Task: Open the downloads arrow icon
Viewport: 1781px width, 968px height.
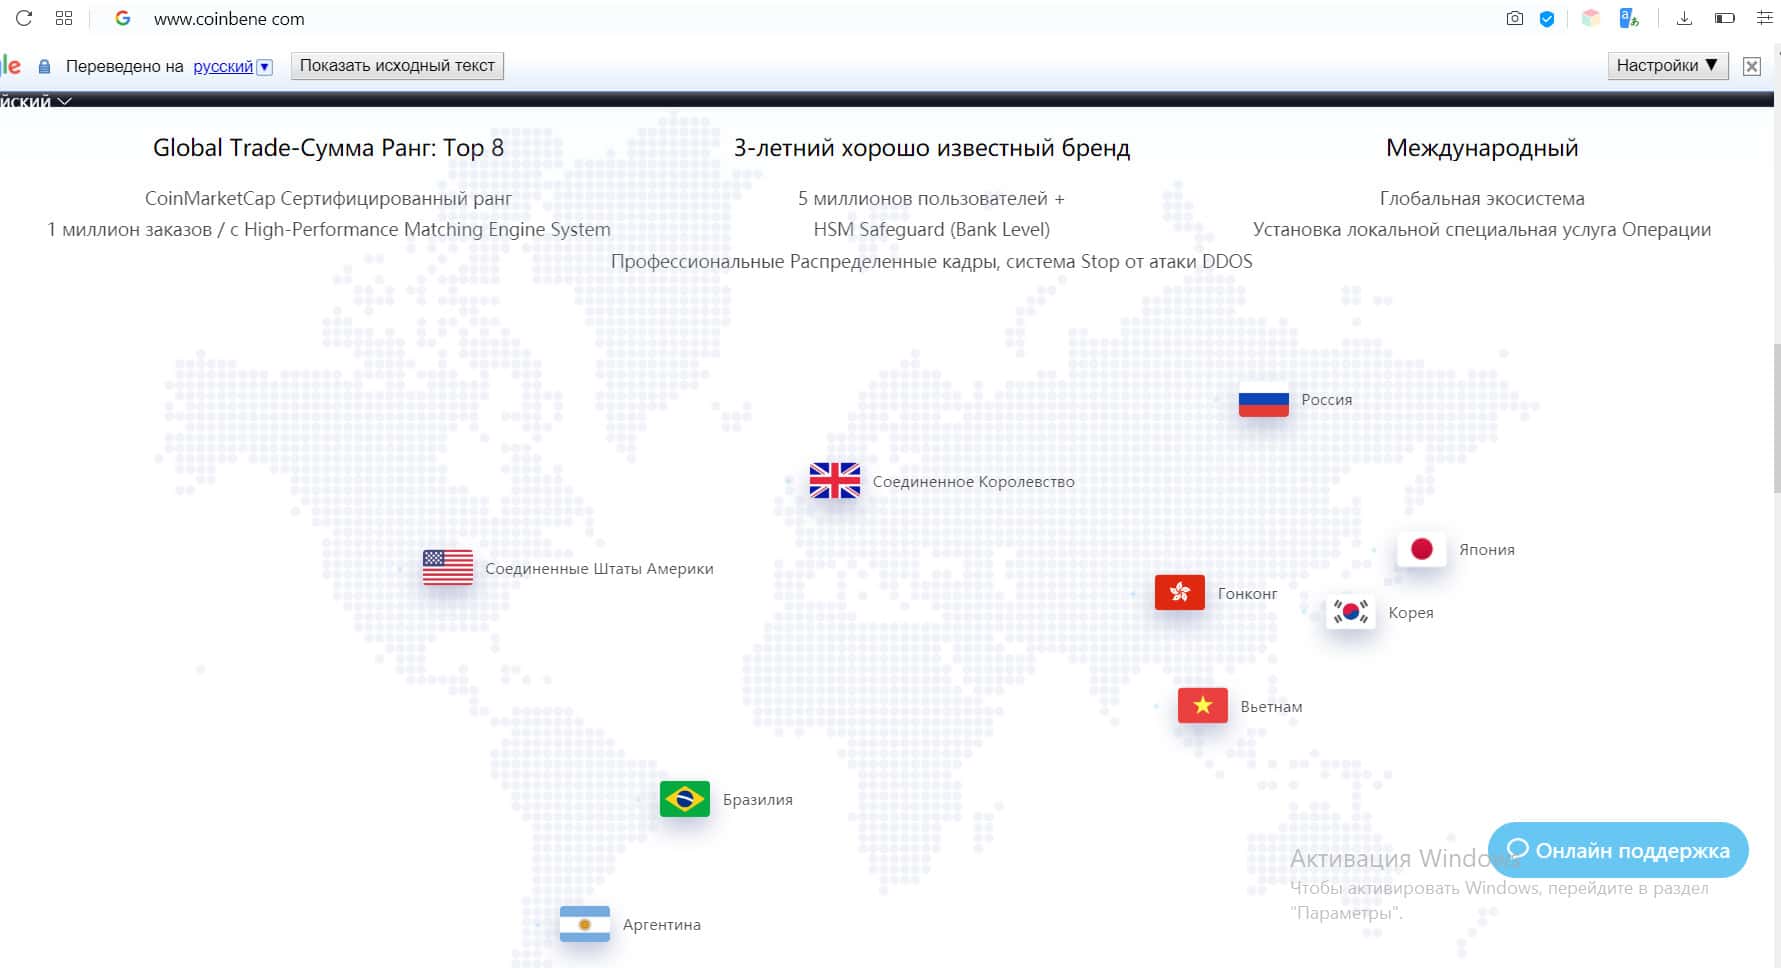Action: pos(1684,18)
